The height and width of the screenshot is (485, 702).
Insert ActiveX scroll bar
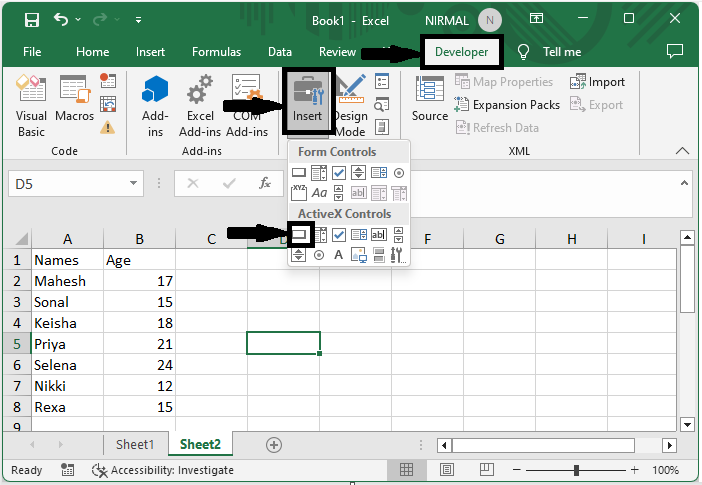398,234
